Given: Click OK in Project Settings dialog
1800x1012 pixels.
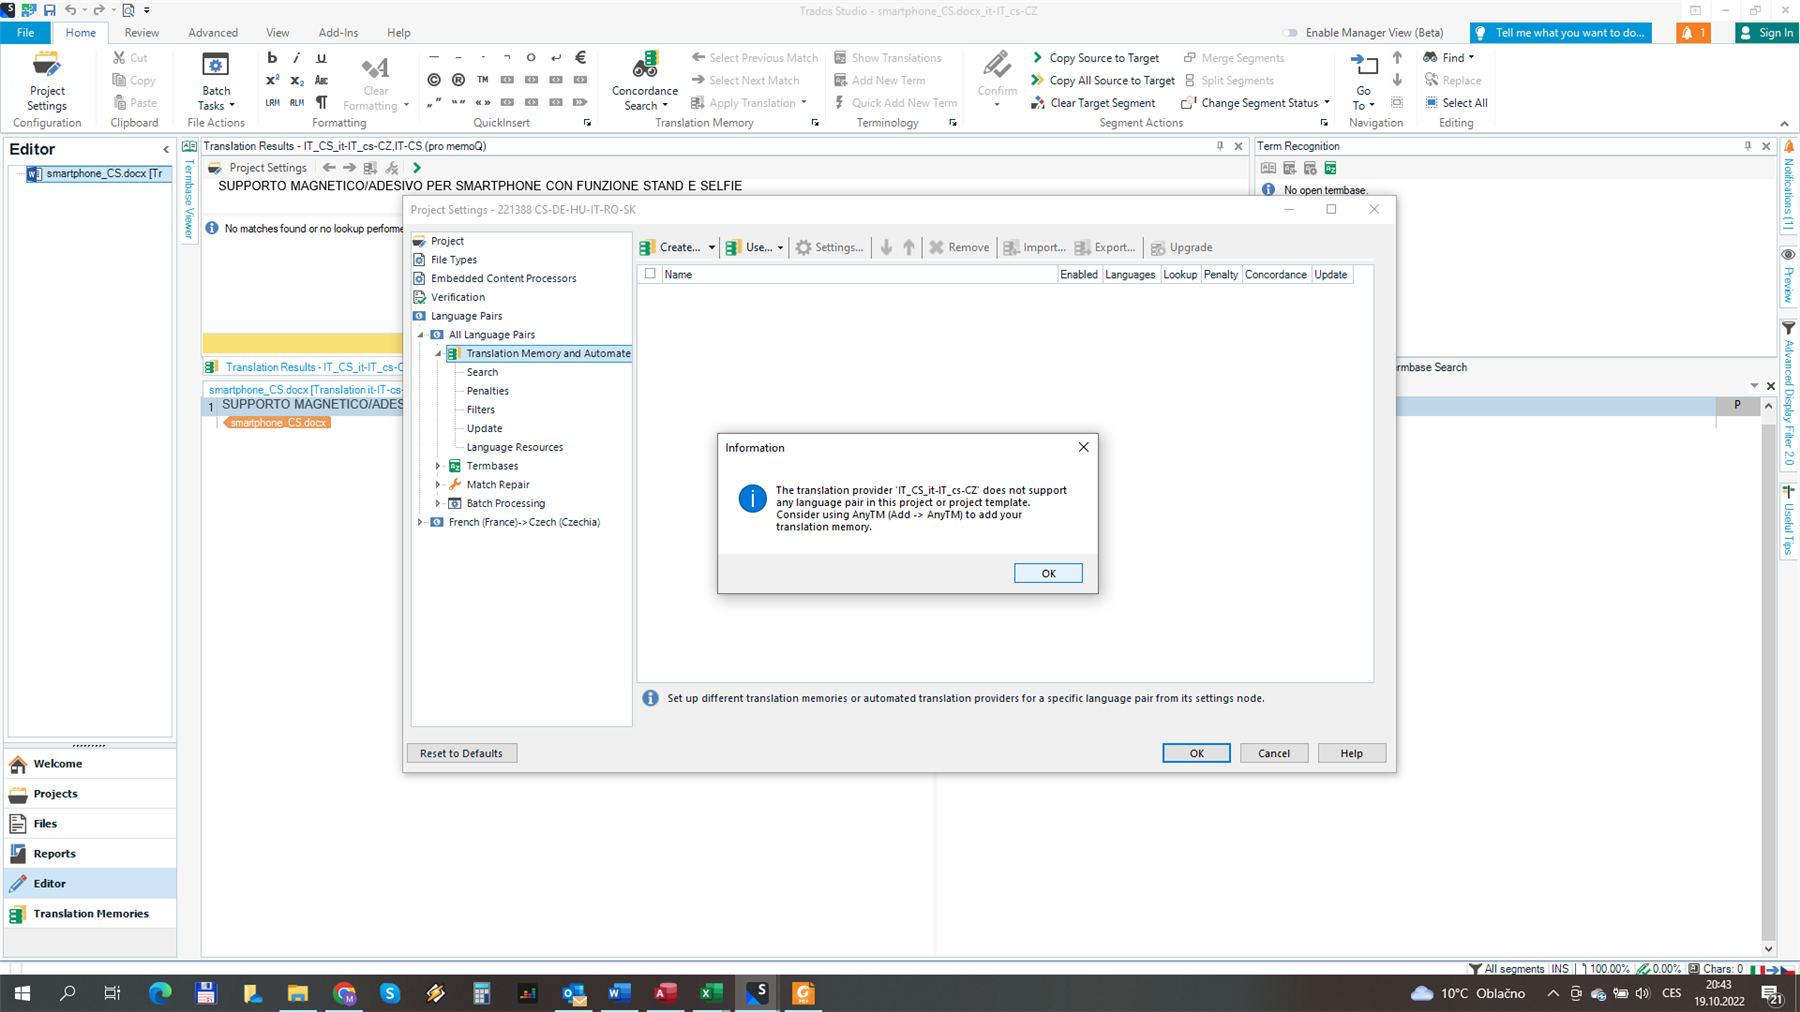Looking at the screenshot, I should click(1196, 753).
